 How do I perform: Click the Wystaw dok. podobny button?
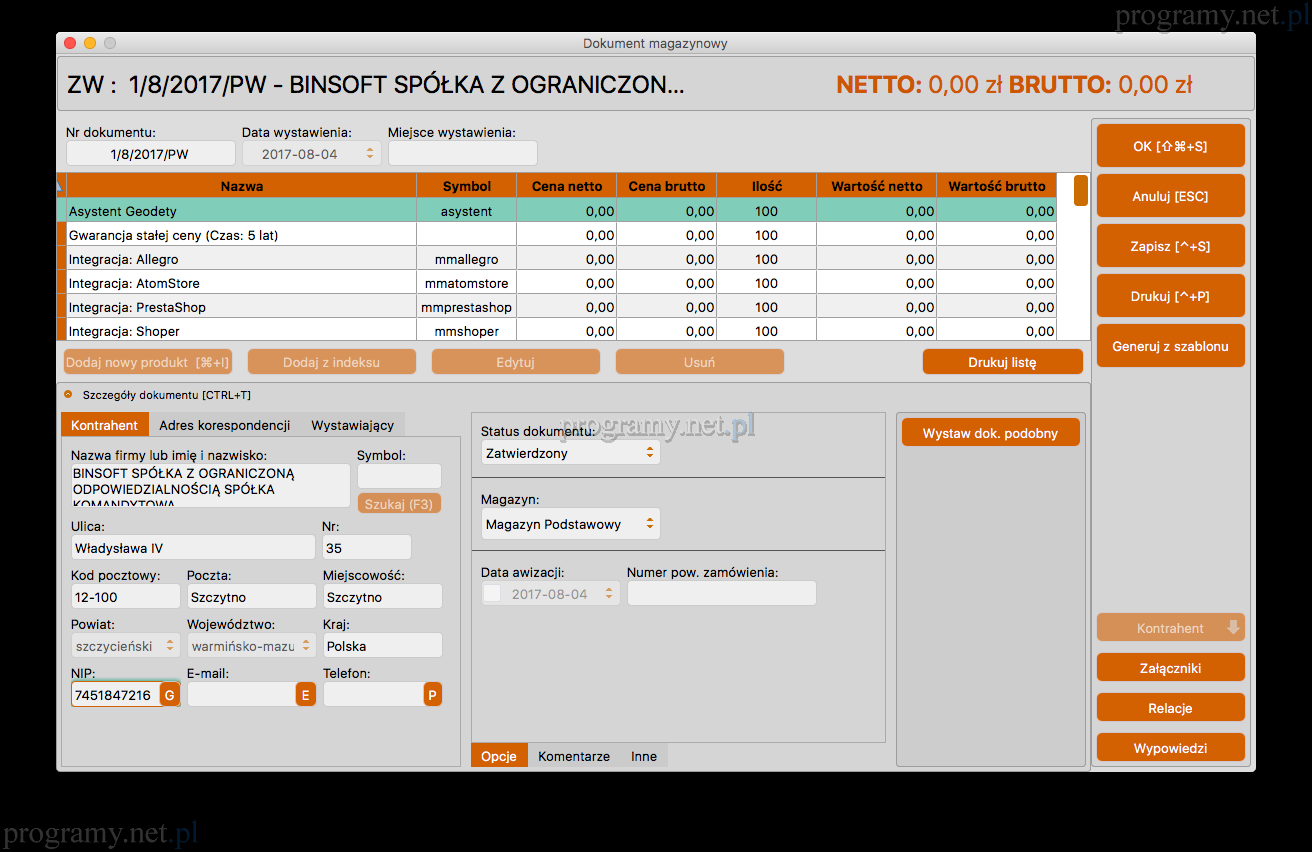[x=990, y=433]
